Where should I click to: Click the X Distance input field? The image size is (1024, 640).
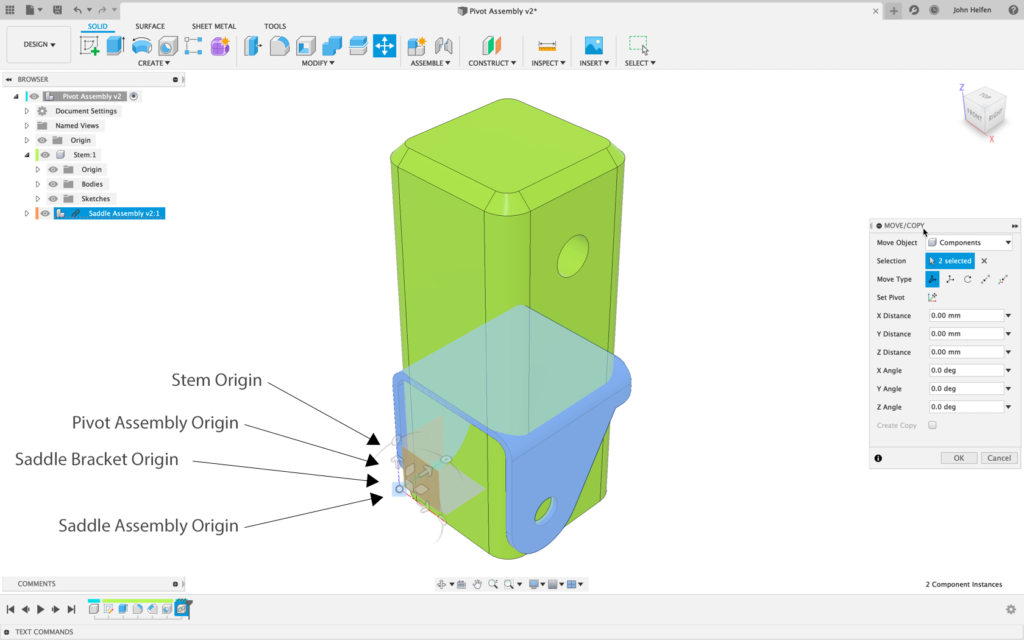964,316
